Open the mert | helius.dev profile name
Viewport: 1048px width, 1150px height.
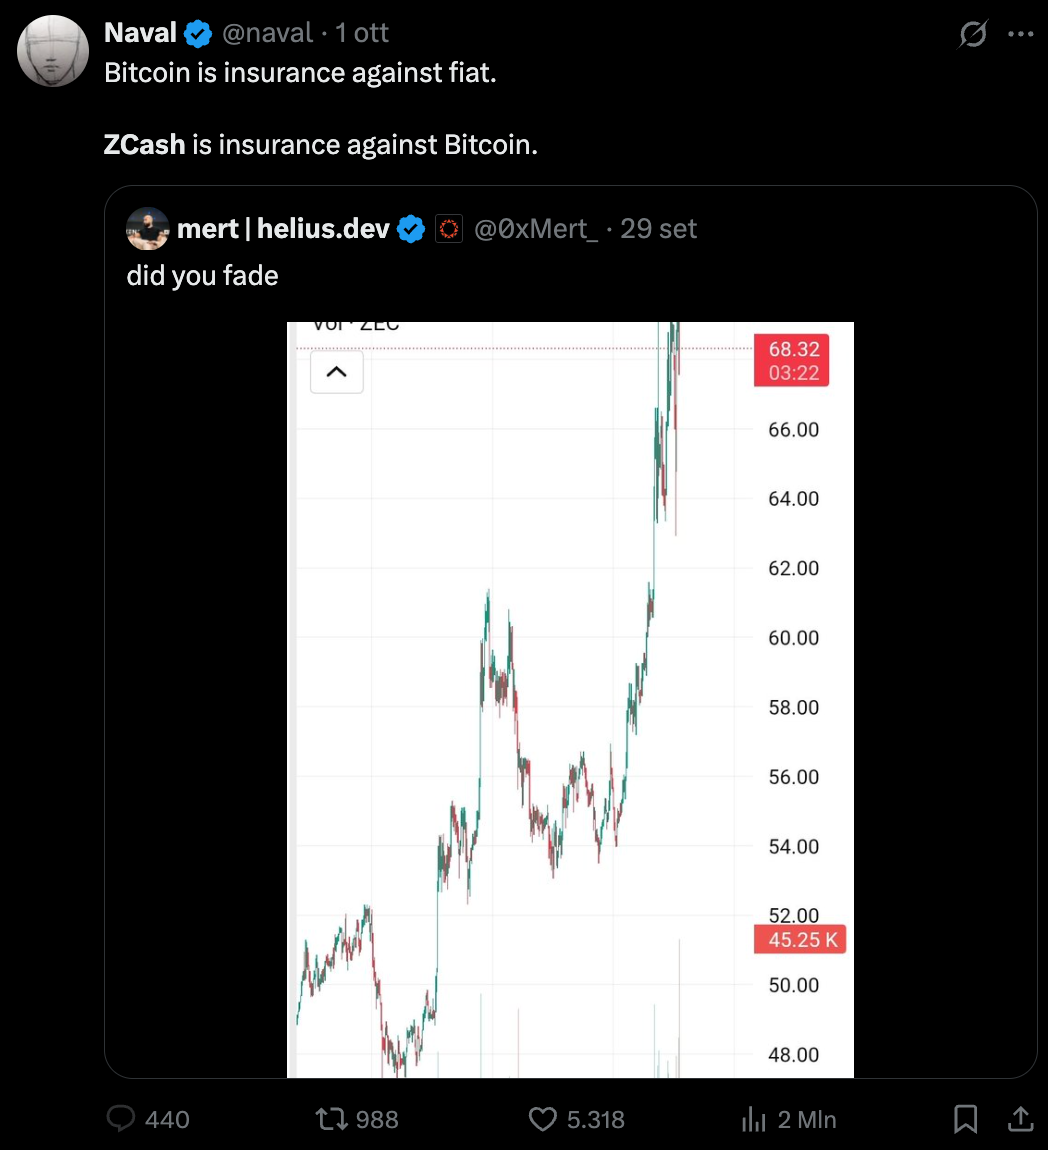283,229
